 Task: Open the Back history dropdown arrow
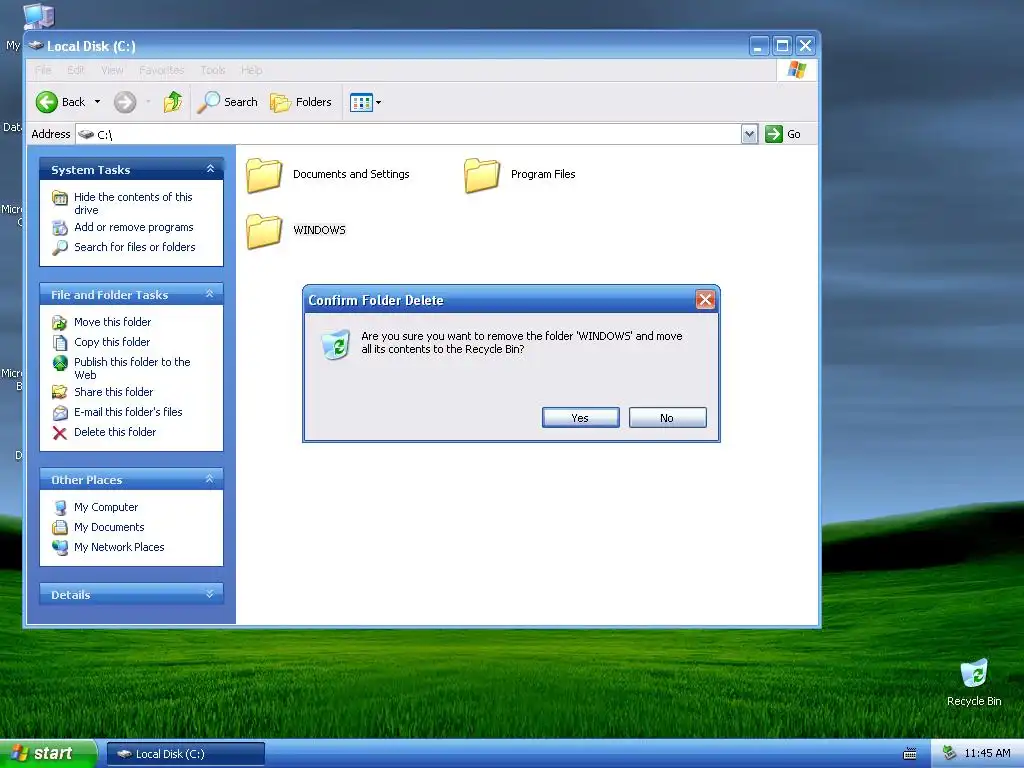pyautogui.click(x=97, y=102)
